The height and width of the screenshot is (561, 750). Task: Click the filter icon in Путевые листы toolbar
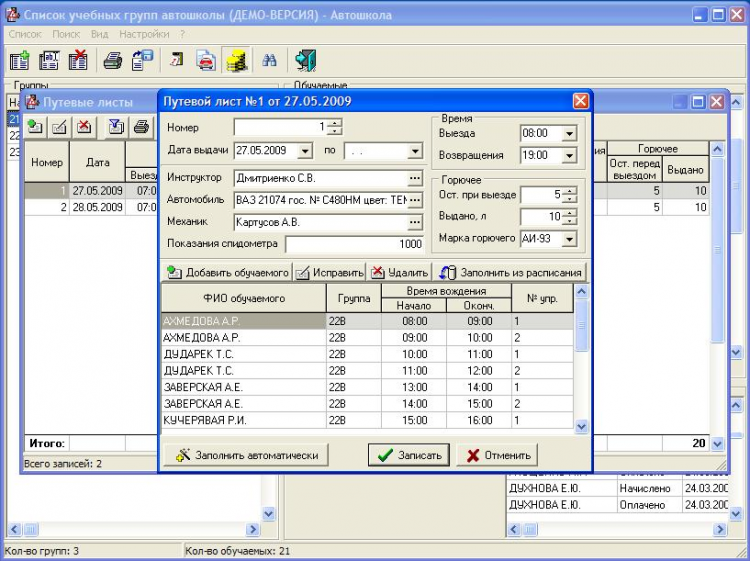(115, 127)
